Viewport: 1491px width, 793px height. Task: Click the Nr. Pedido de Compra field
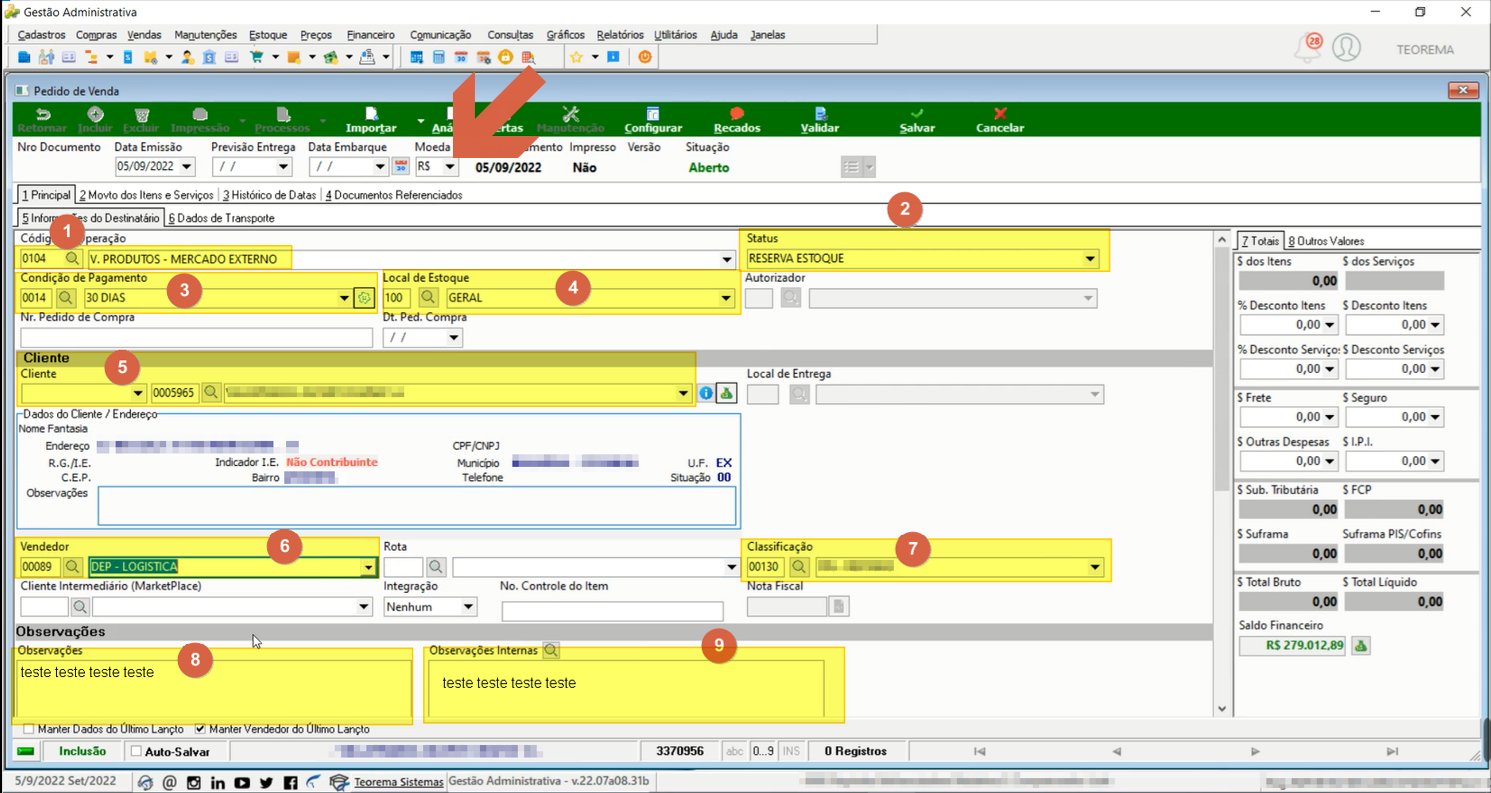coord(196,337)
